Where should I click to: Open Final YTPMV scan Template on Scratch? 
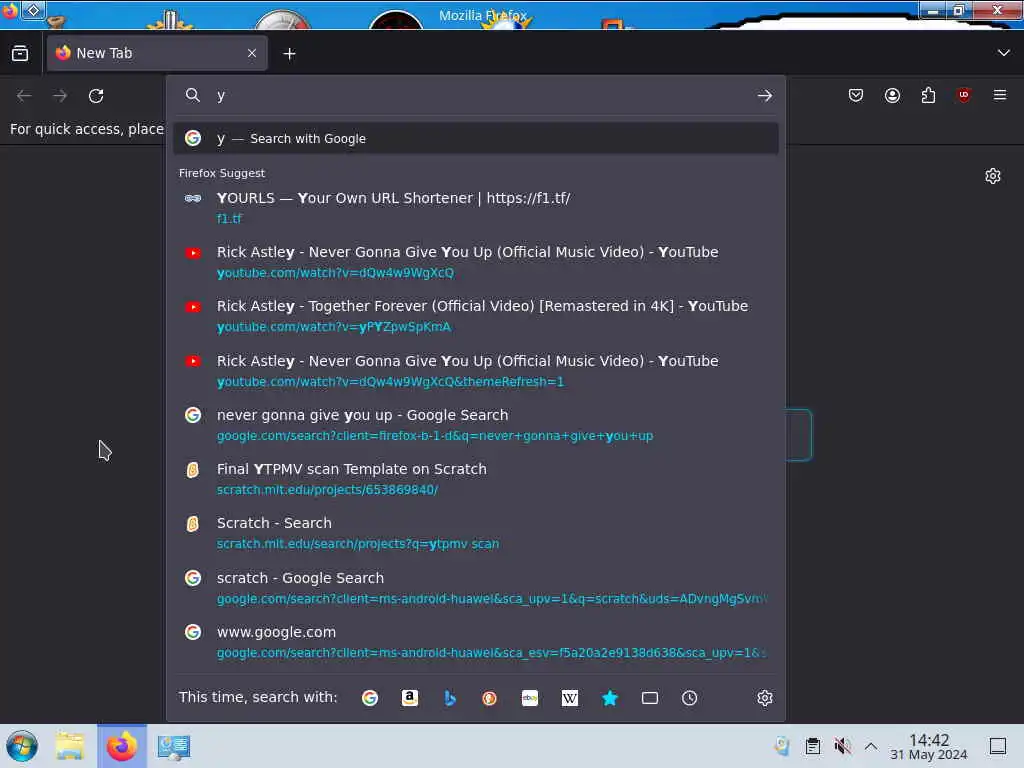pos(475,479)
